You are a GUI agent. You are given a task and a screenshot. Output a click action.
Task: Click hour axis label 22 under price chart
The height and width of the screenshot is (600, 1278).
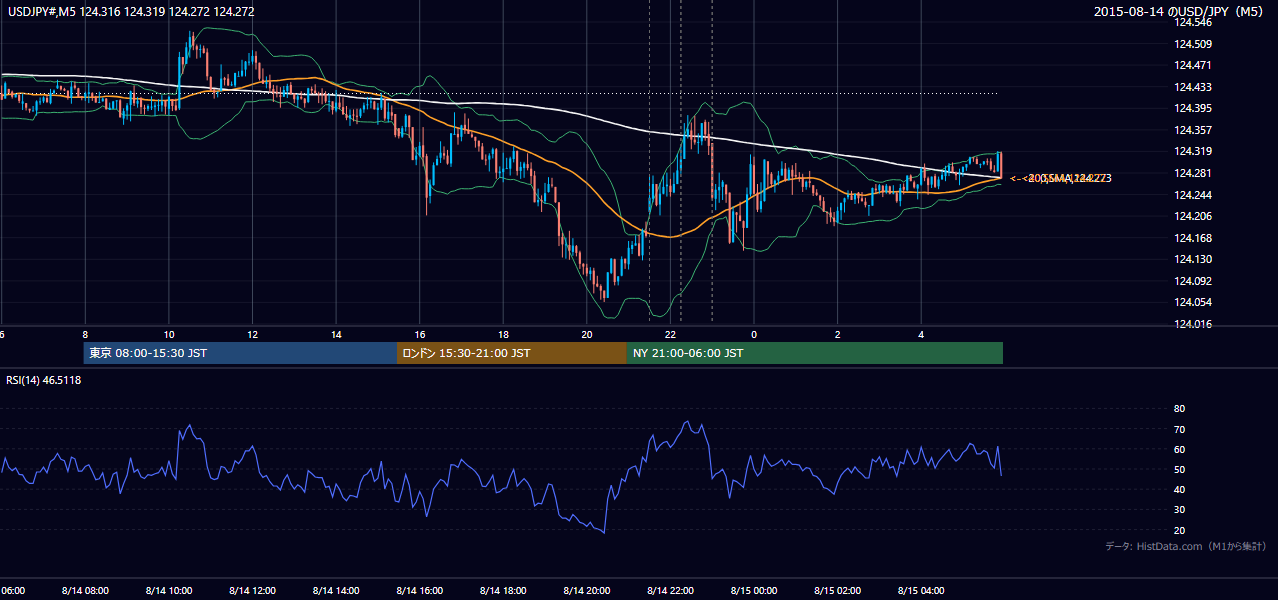671,335
